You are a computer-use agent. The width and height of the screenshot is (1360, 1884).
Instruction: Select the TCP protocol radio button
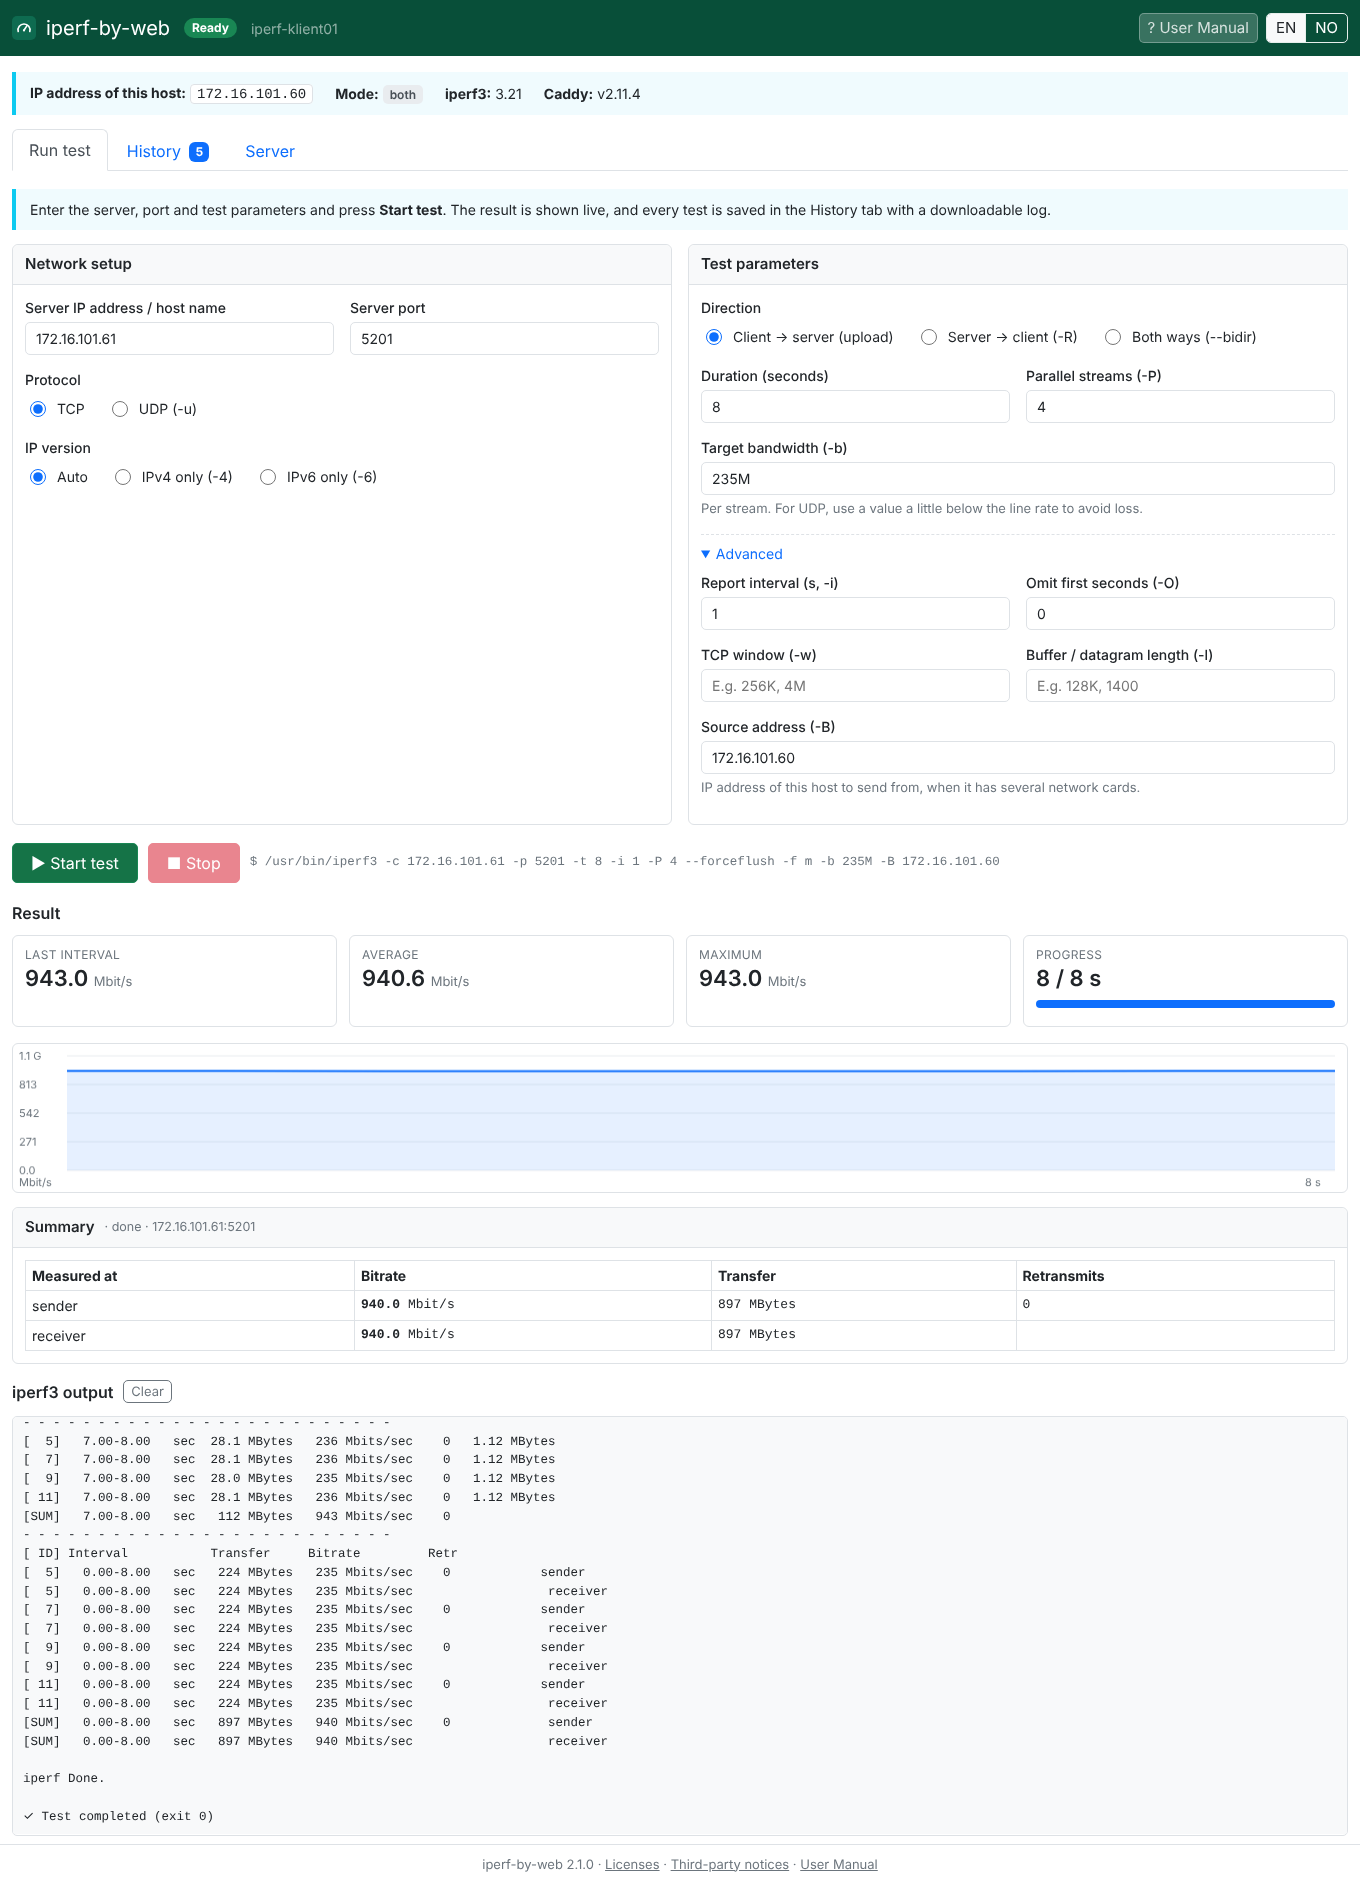[x=38, y=409]
